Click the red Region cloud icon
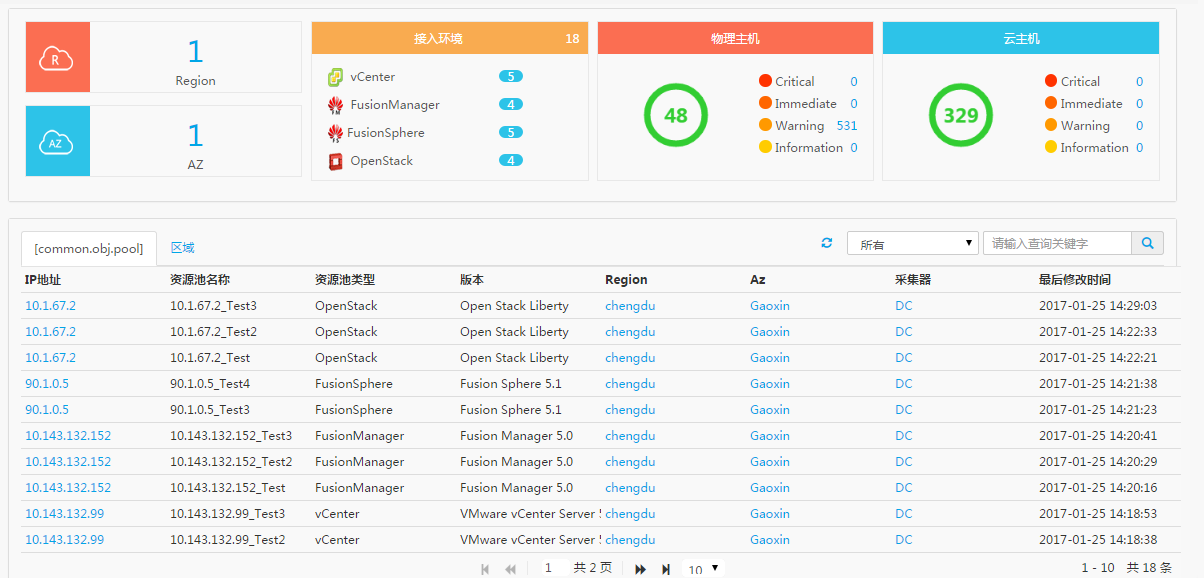Image resolution: width=1204 pixels, height=578 pixels. [x=57, y=58]
